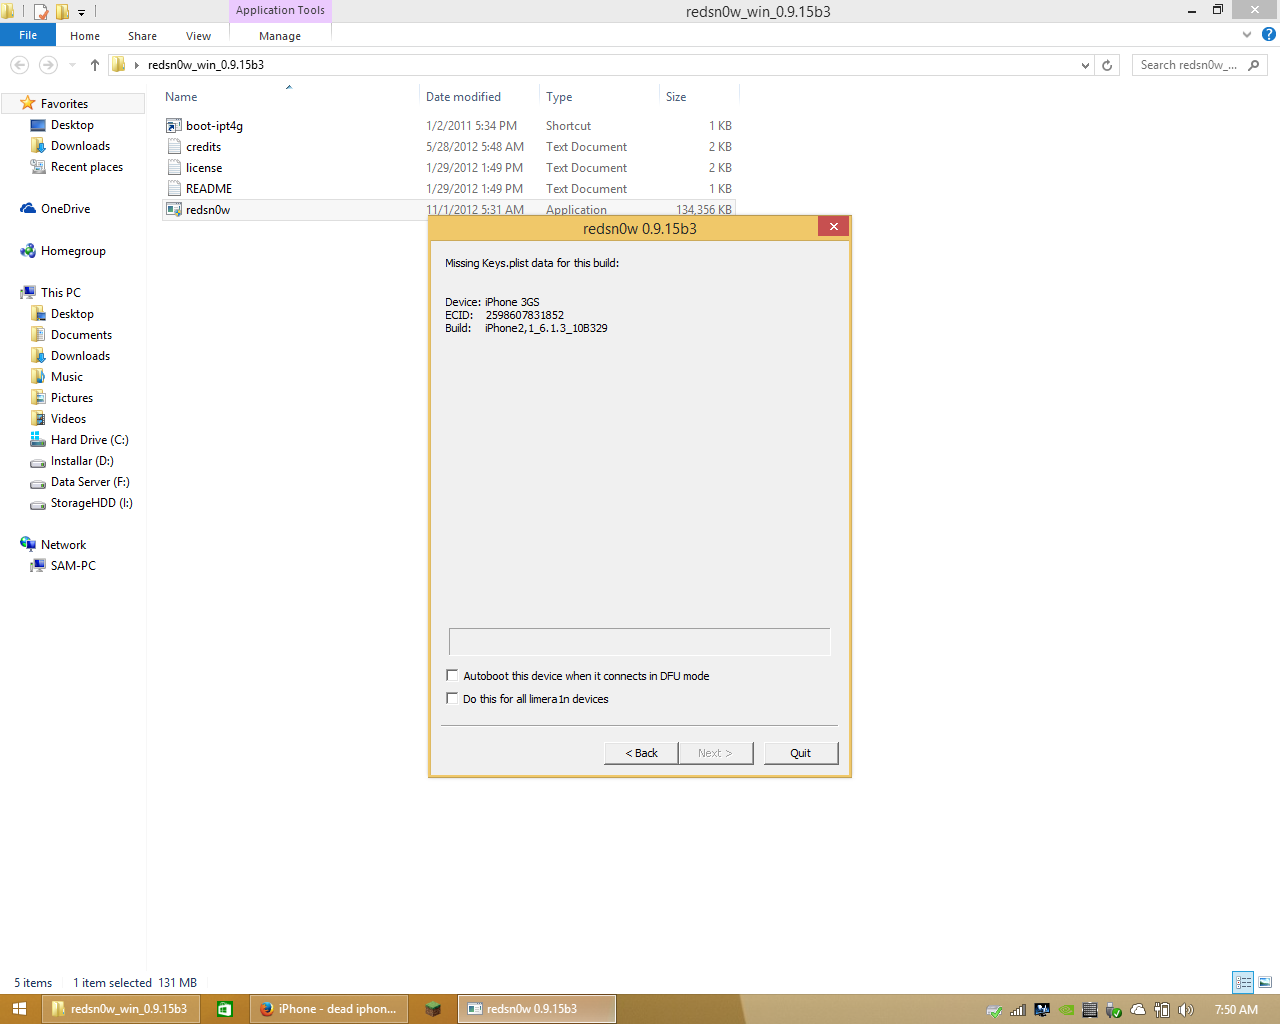Click the Properties icon in quick access toolbar

click(x=41, y=12)
